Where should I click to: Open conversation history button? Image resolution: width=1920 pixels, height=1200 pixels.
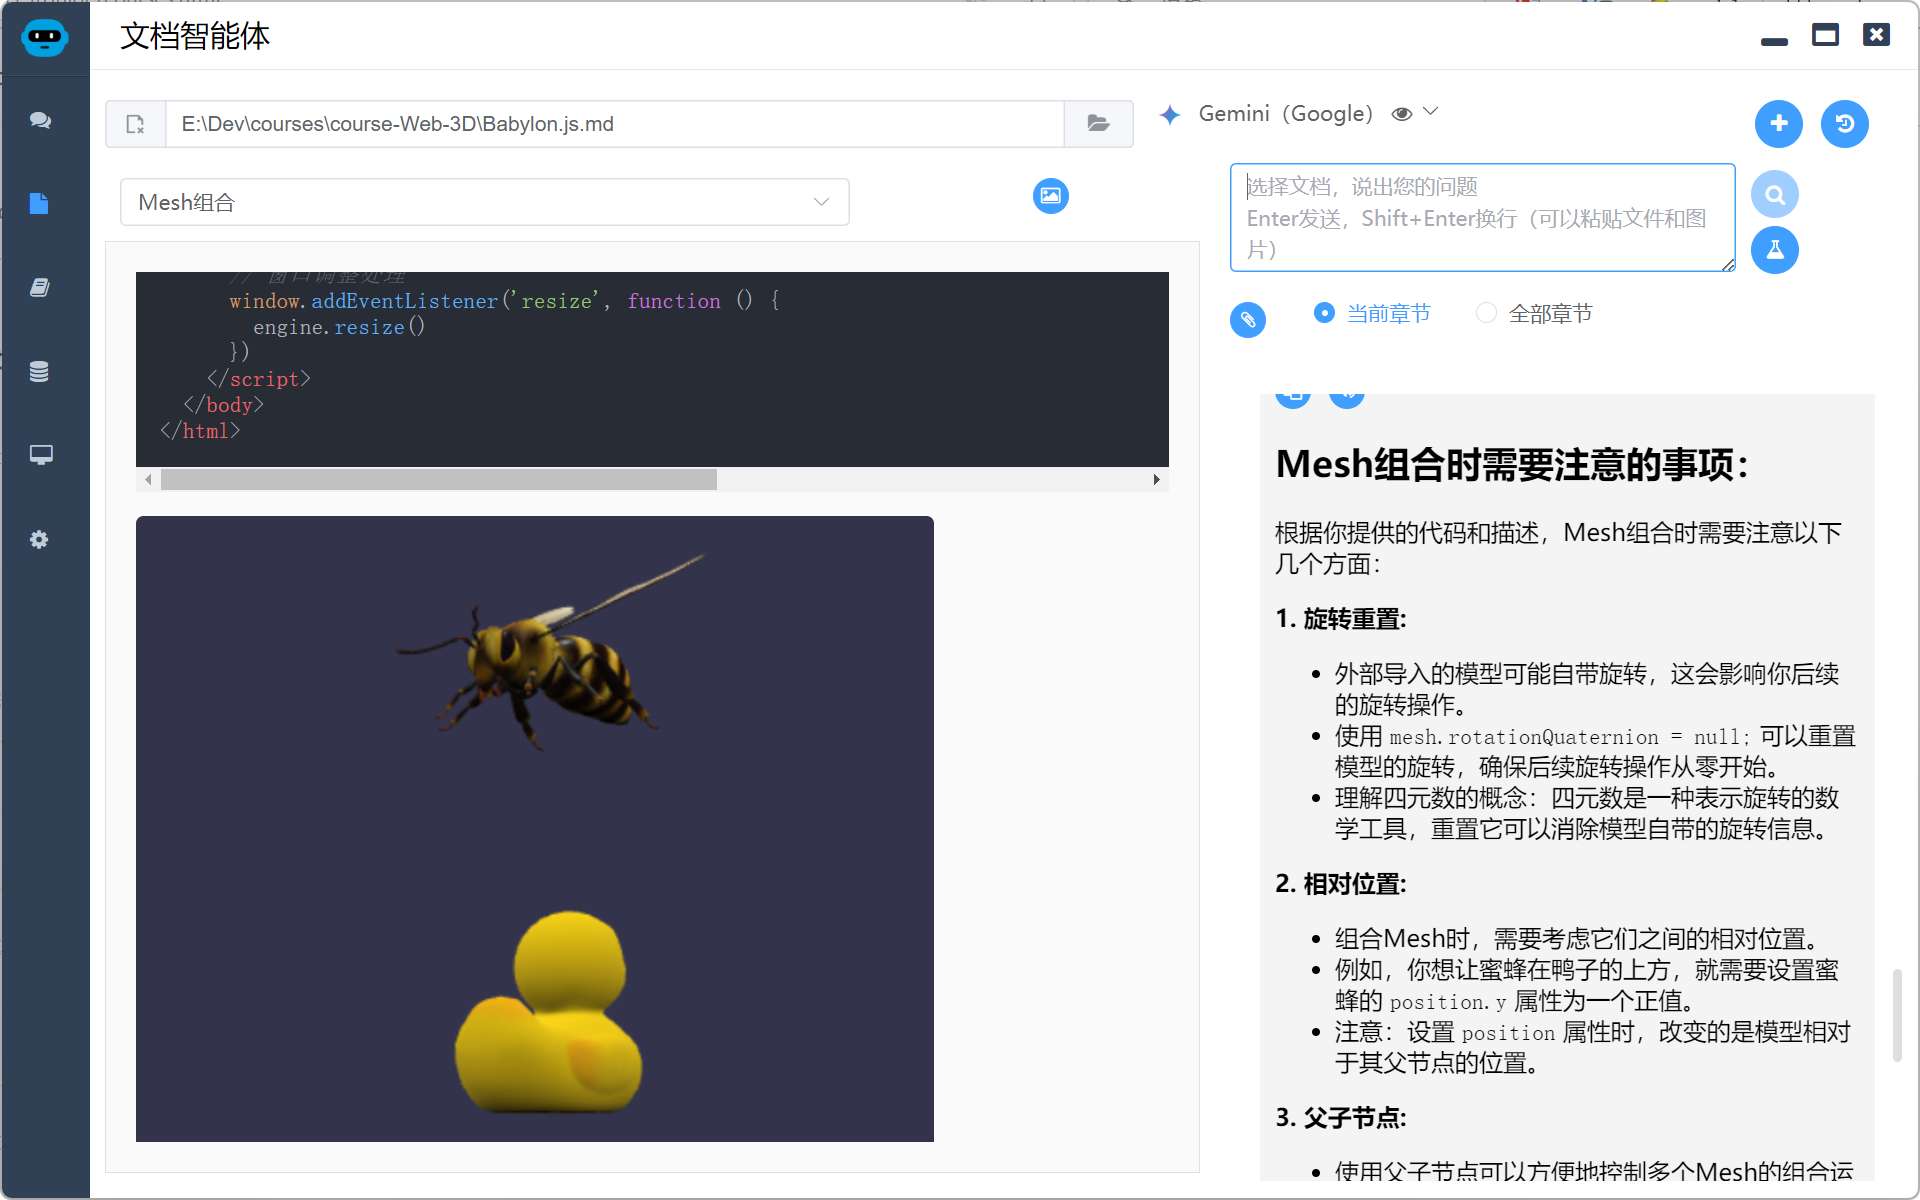coord(1845,124)
